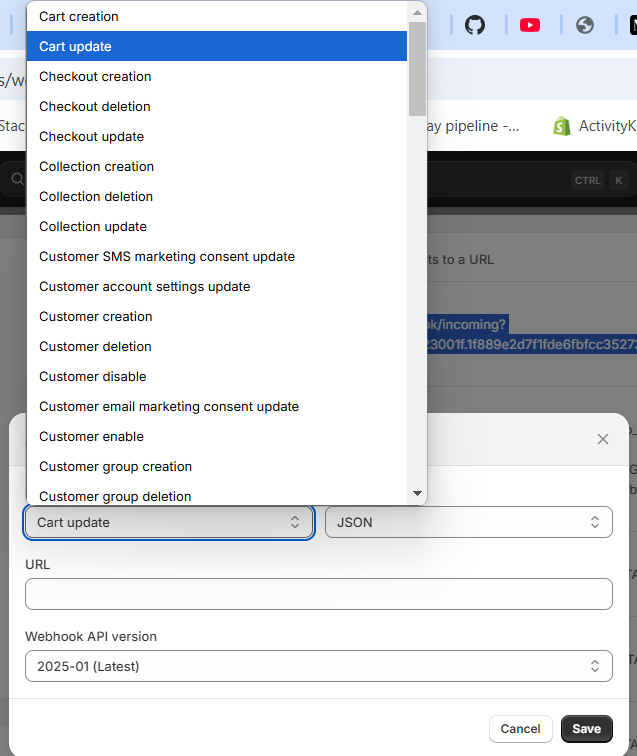The image size is (637, 756).
Task: Click the highlighted incoming webhook URL text
Action: pos(530,335)
